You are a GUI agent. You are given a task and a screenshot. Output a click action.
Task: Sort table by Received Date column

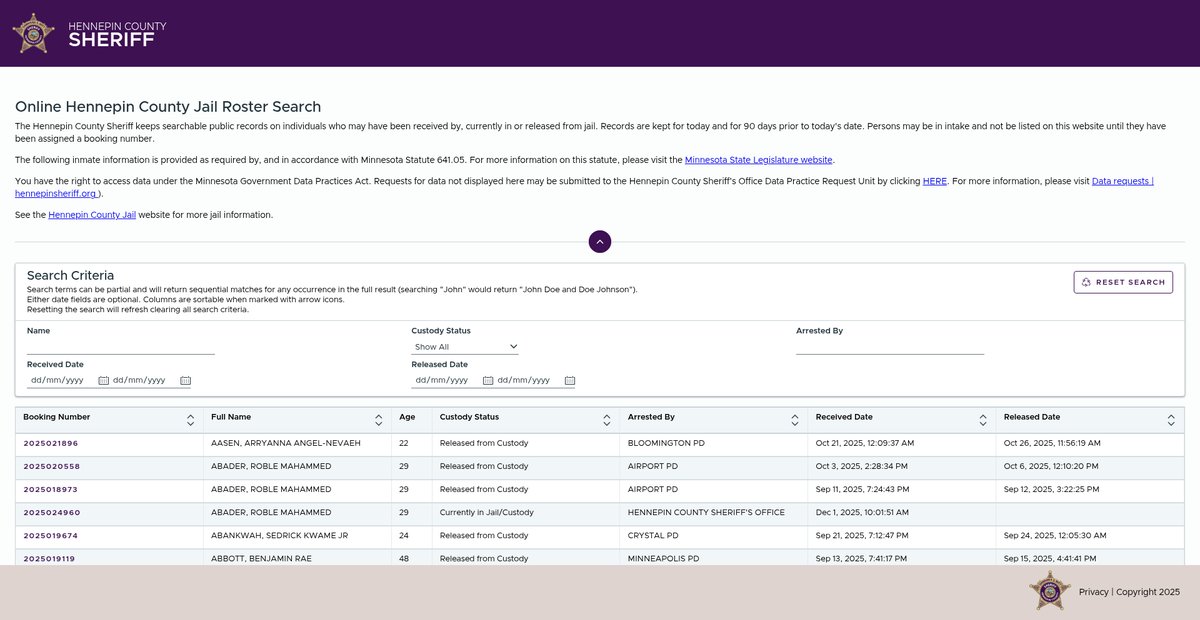click(x=982, y=420)
